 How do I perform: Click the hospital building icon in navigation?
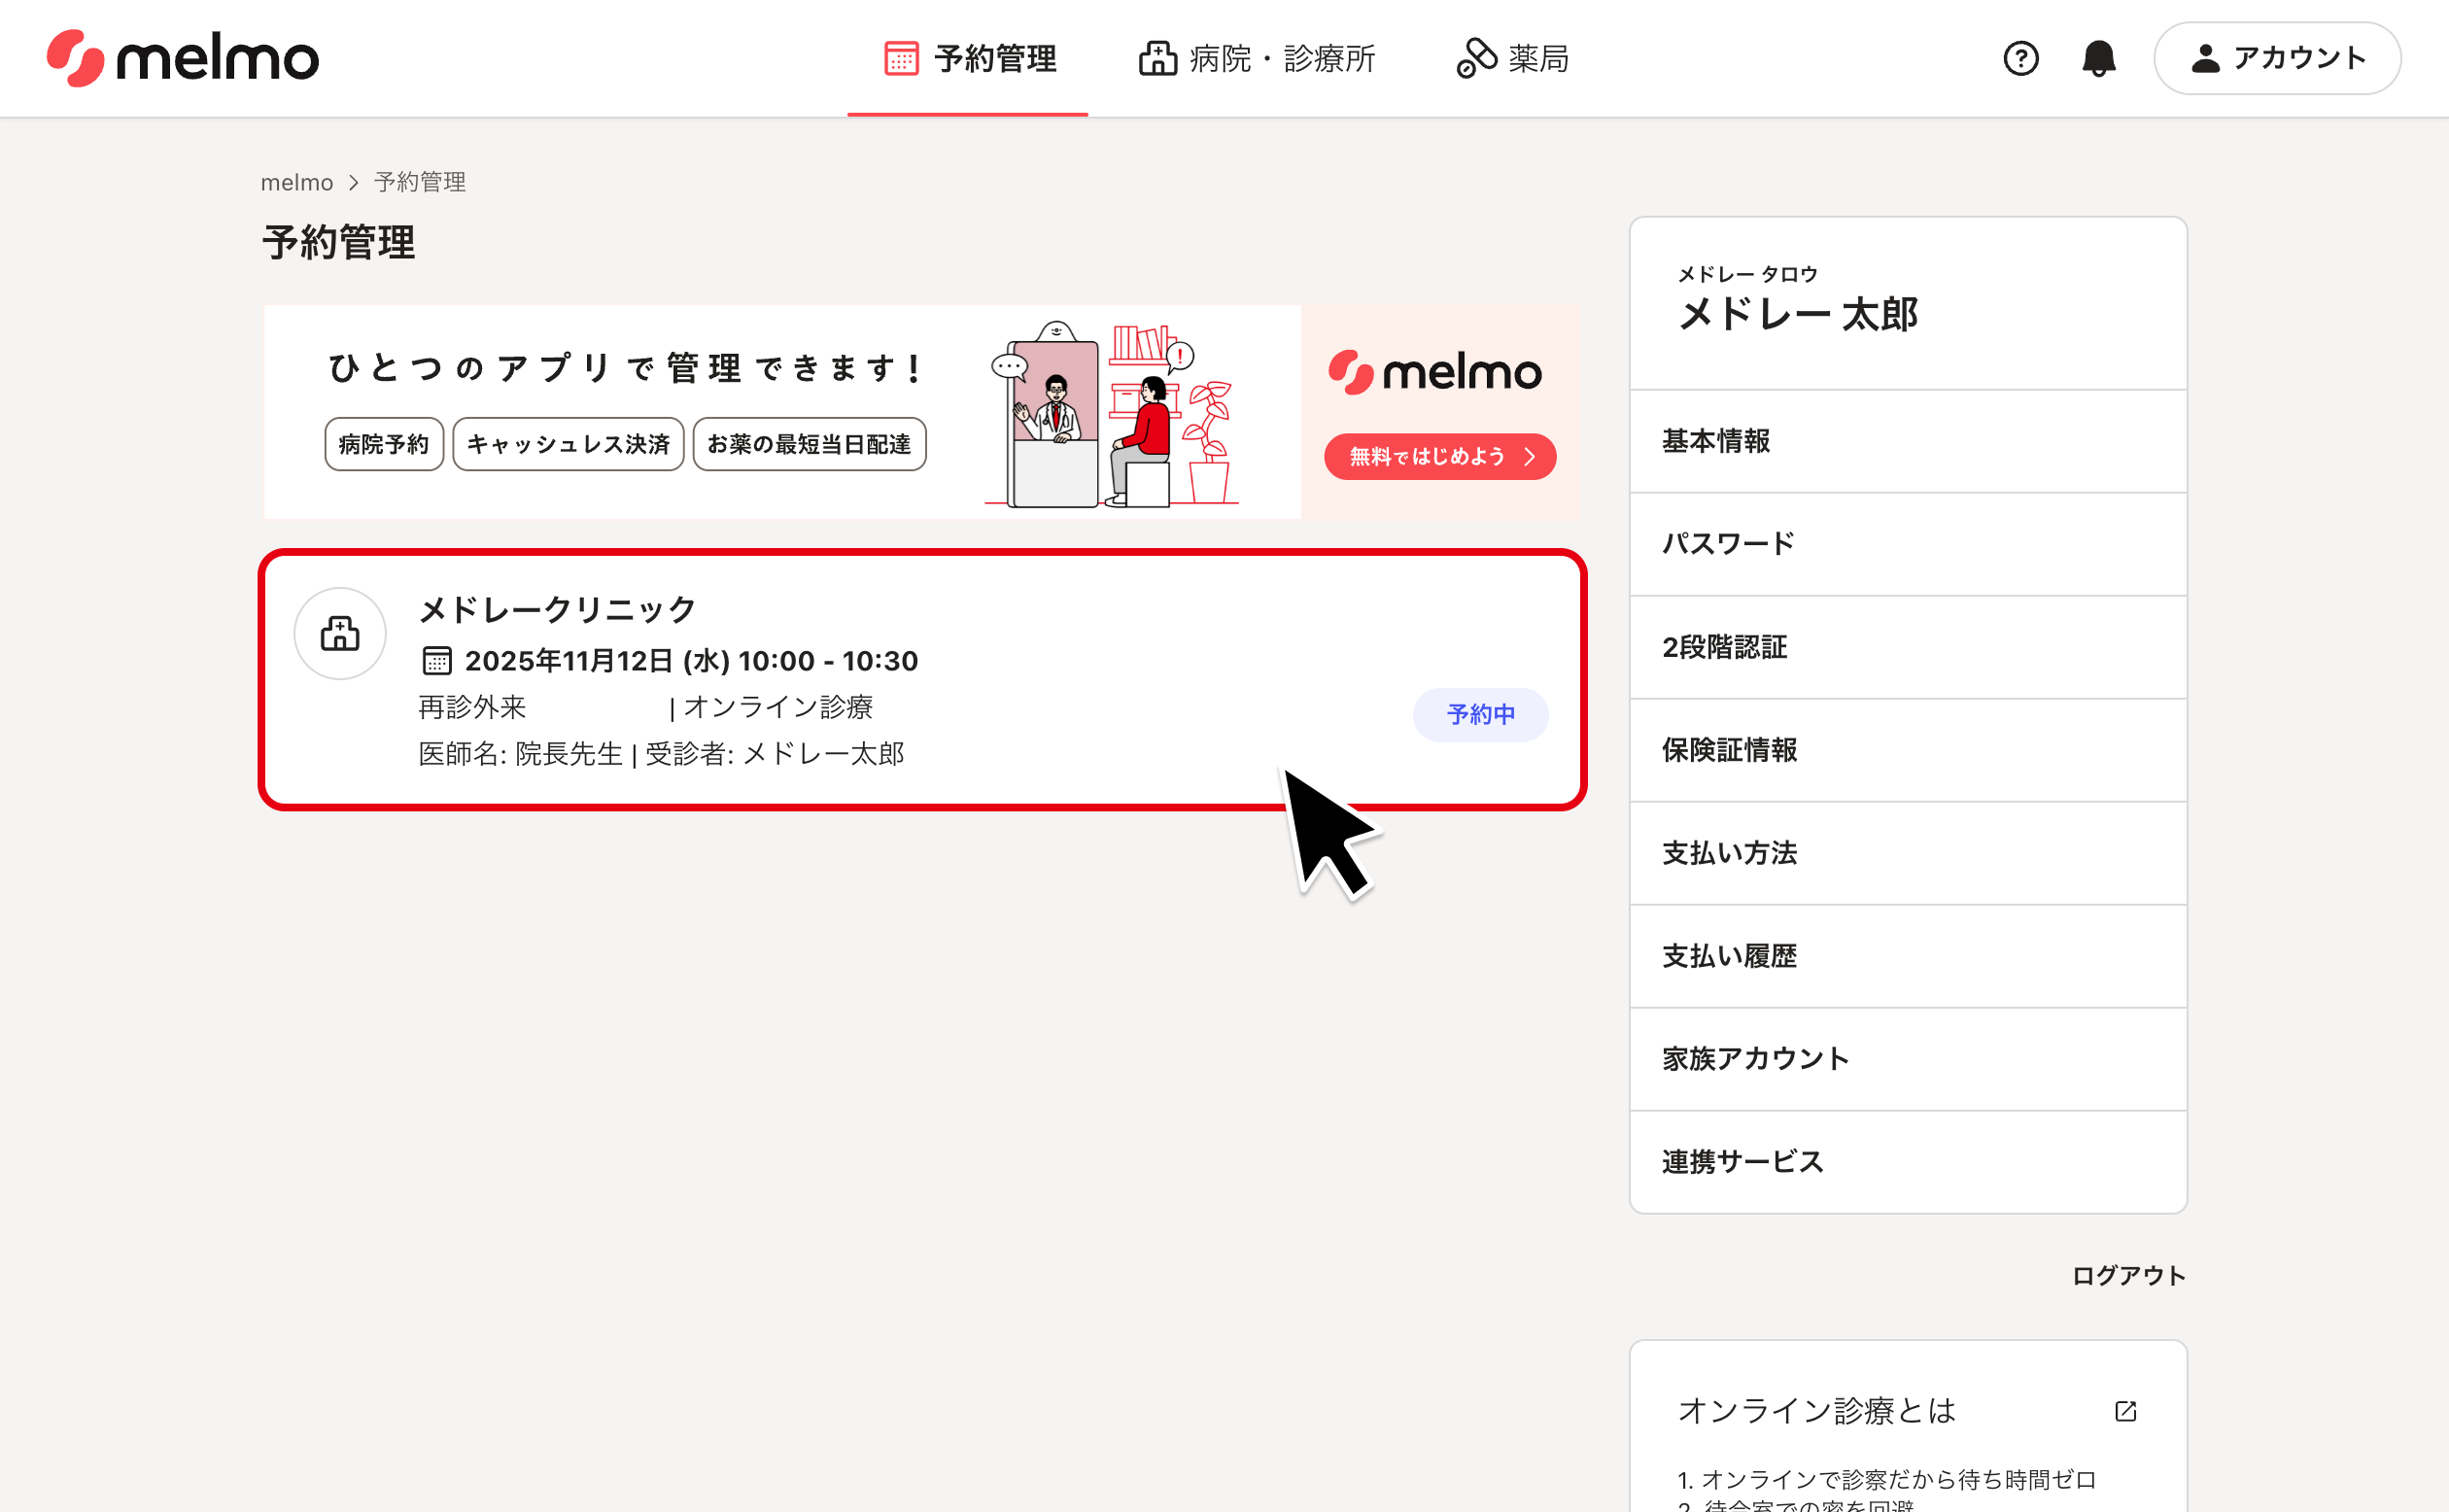point(1157,58)
